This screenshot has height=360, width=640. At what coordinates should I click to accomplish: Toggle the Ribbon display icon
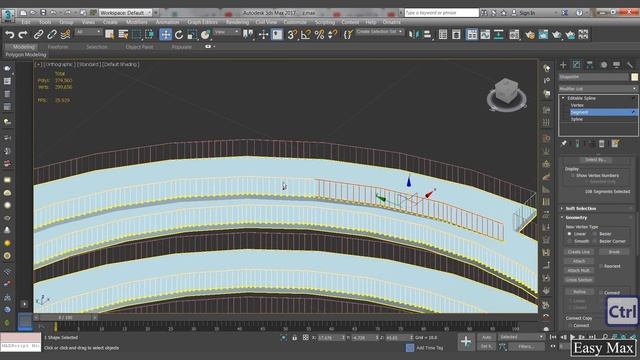472,35
